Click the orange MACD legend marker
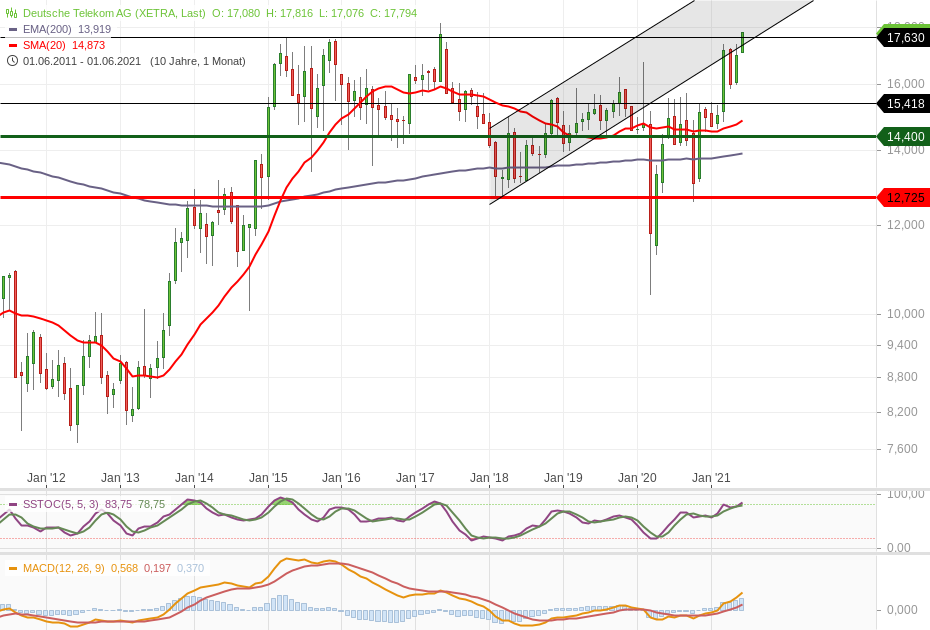Image resolution: width=930 pixels, height=630 pixels. click(13, 569)
